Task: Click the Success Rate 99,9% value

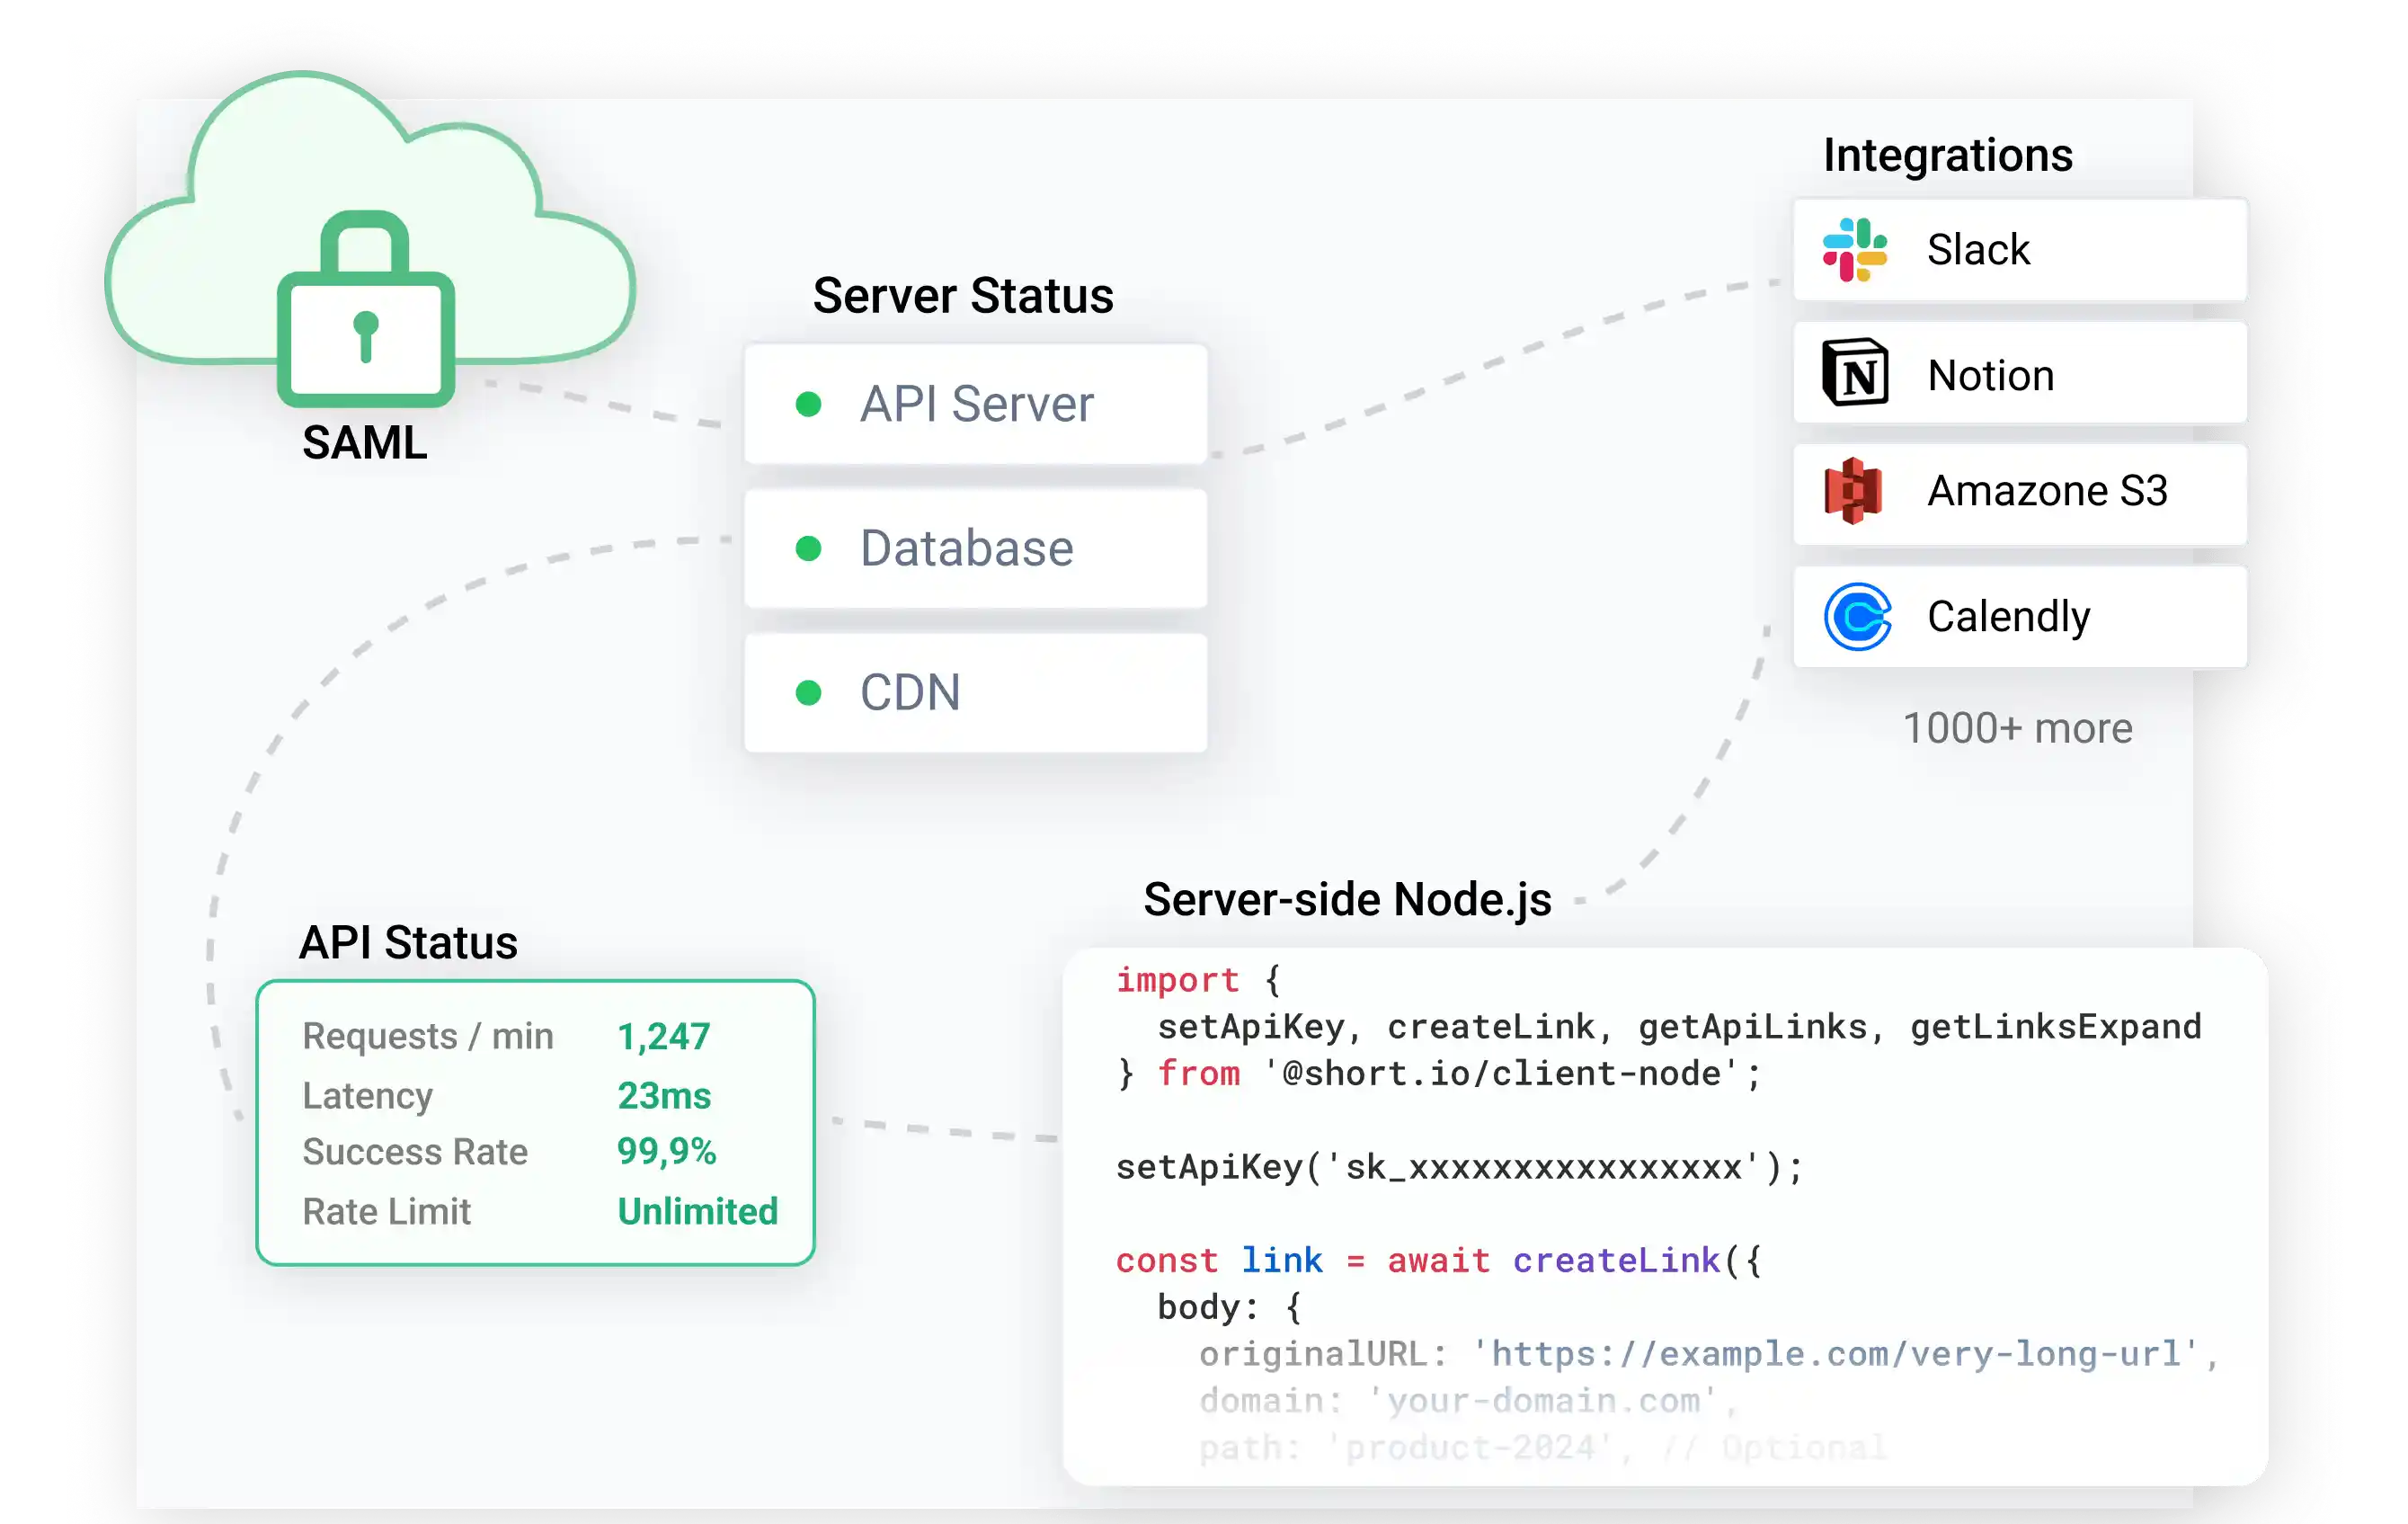Action: tap(668, 1152)
